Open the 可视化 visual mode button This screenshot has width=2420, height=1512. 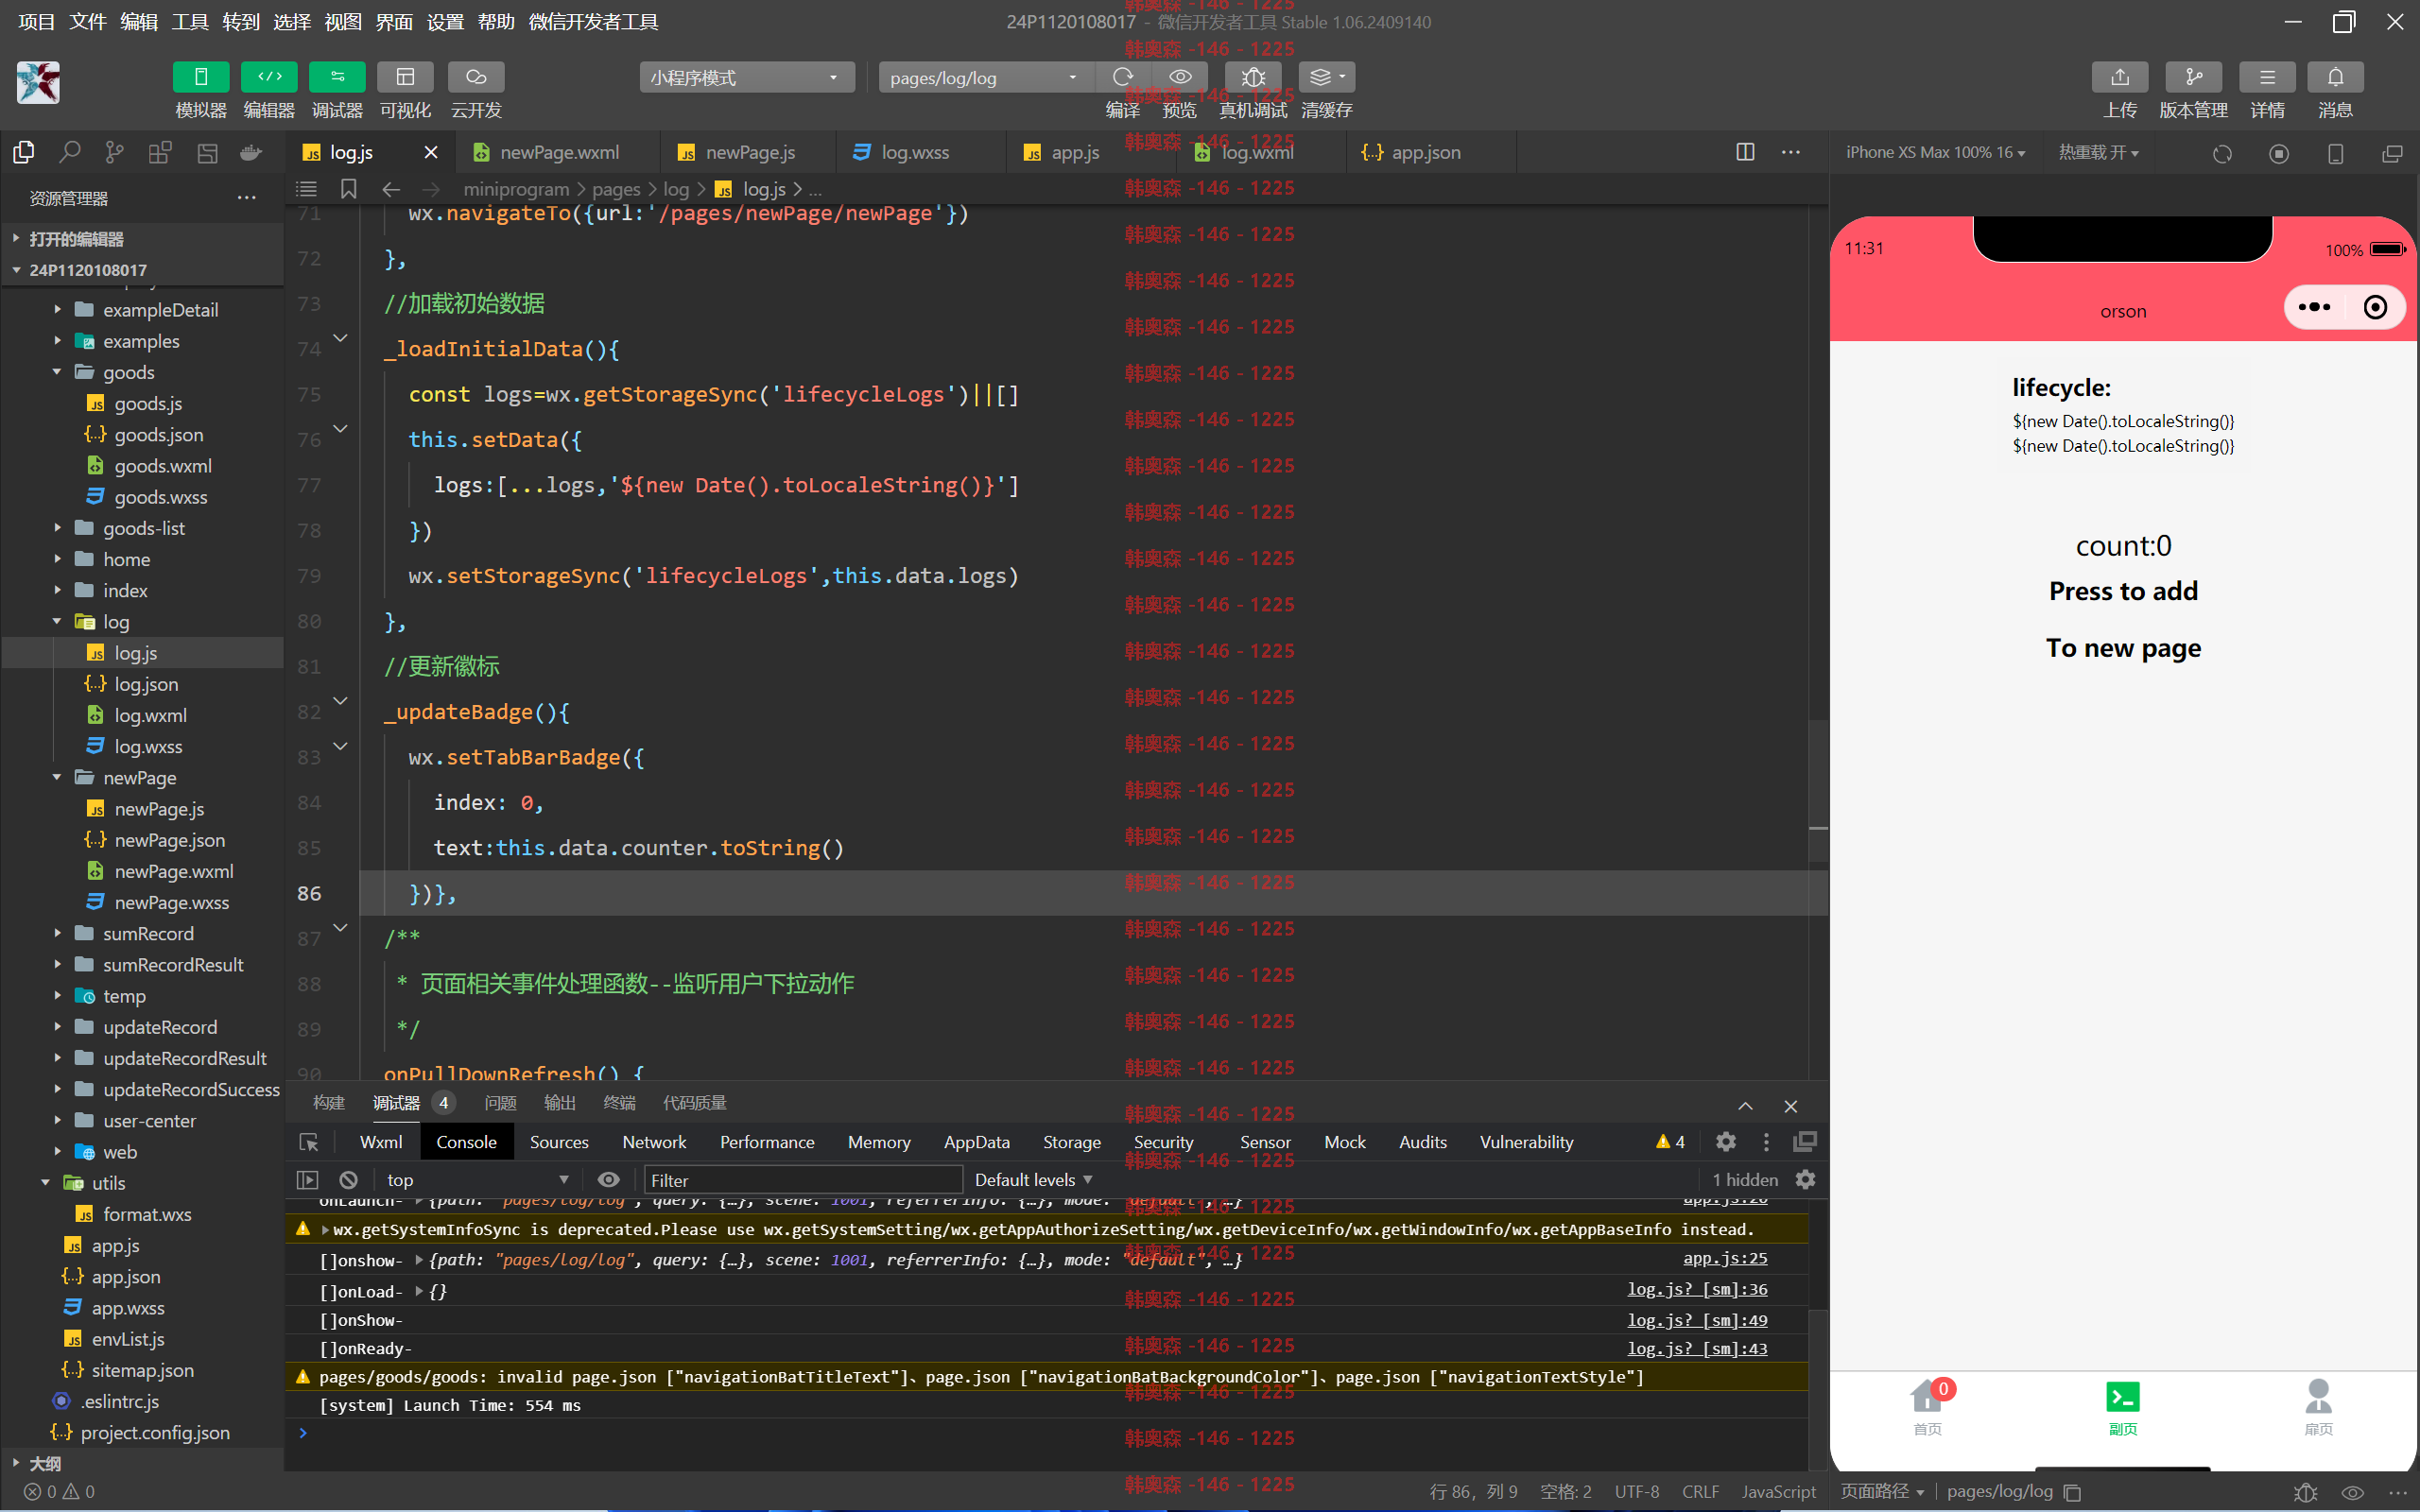pos(405,77)
